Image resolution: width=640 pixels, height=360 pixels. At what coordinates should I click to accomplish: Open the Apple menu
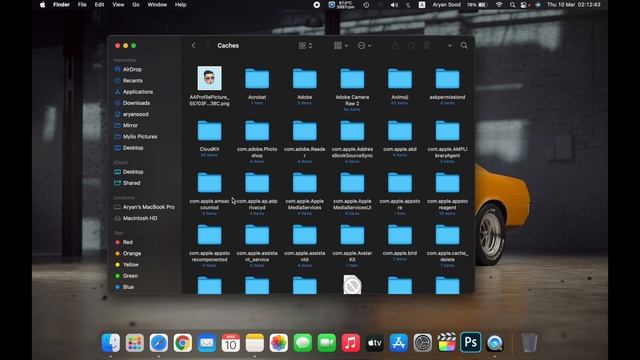click(42, 5)
